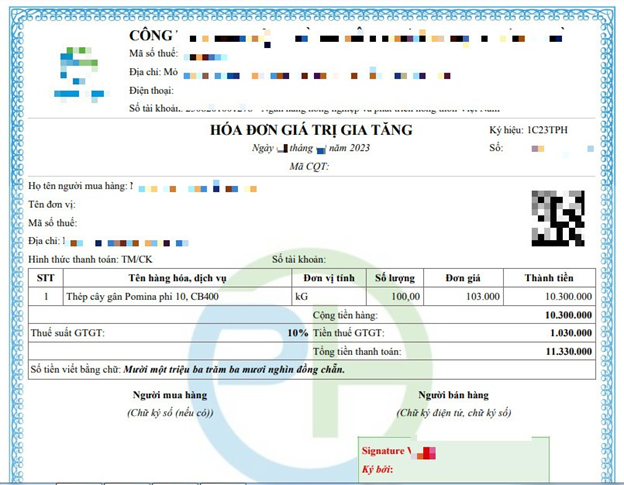This screenshot has width=624, height=485.
Task: Click the 'Cộng tiền hàng:' label
Action: [345, 315]
